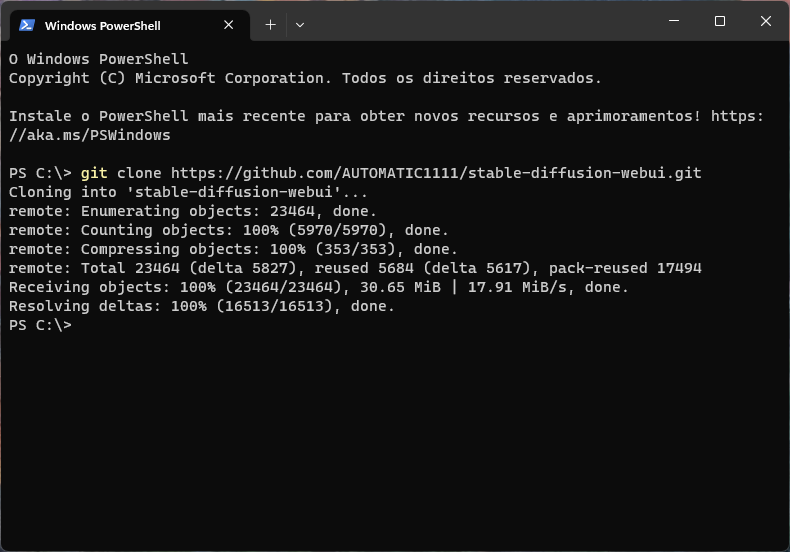The image size is (790, 552).
Task: Maximize the terminal window
Action: click(x=720, y=21)
